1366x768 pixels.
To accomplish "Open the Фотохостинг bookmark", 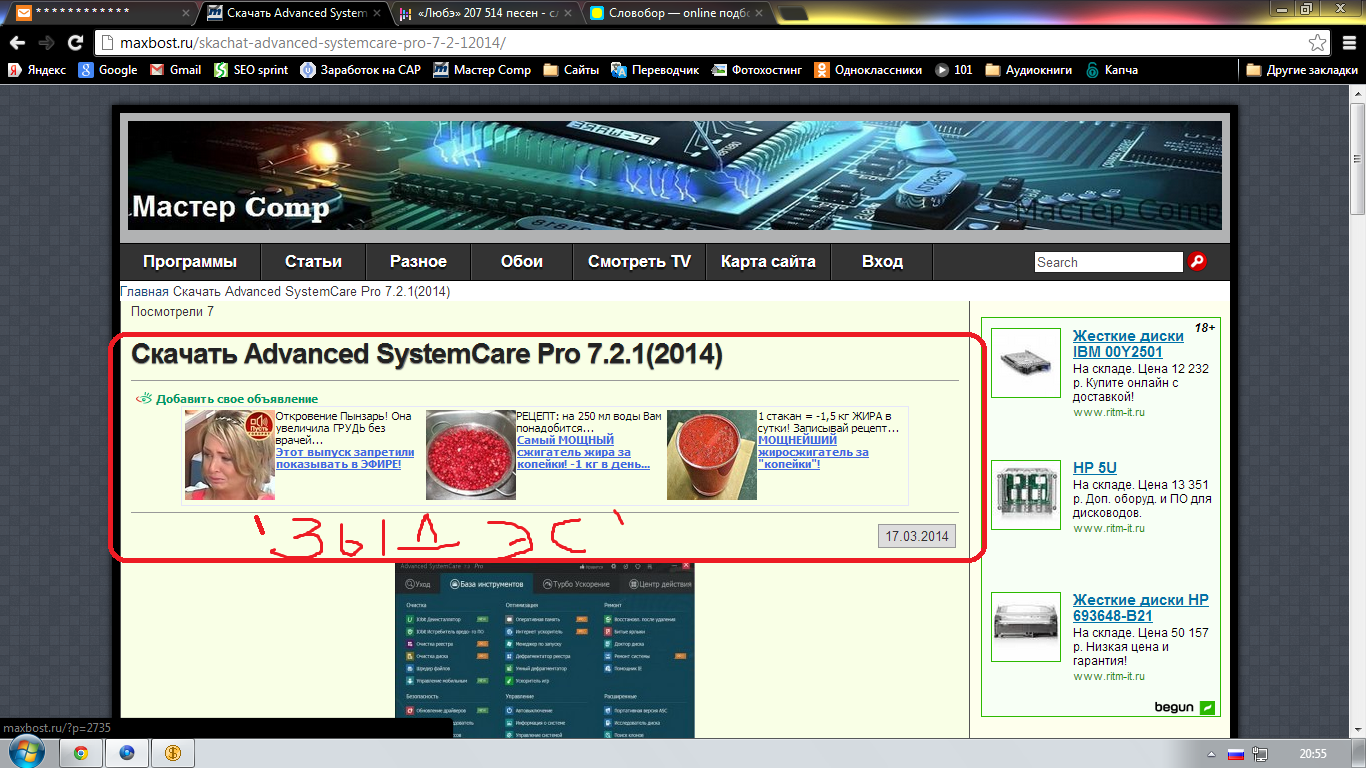I will [x=757, y=70].
